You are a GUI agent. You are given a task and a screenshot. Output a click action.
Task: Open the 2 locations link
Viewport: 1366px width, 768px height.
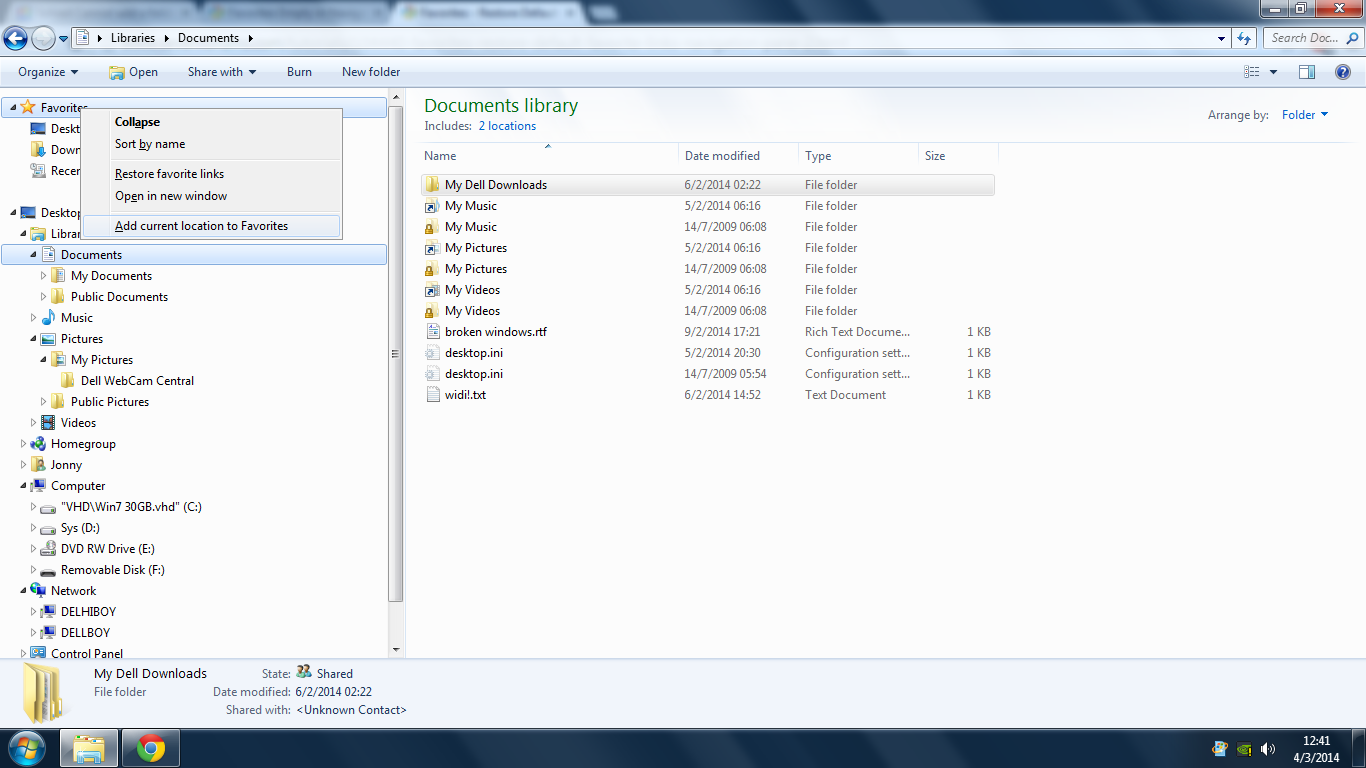click(x=507, y=126)
